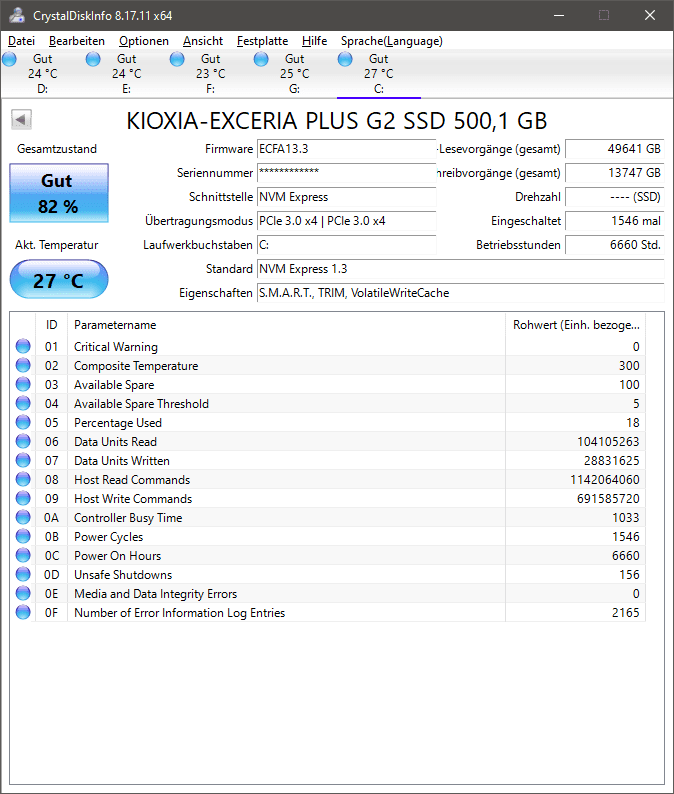Click status orb for Host Write Commands row
Viewport: 674px width, 794px height.
pyautogui.click(x=23, y=498)
